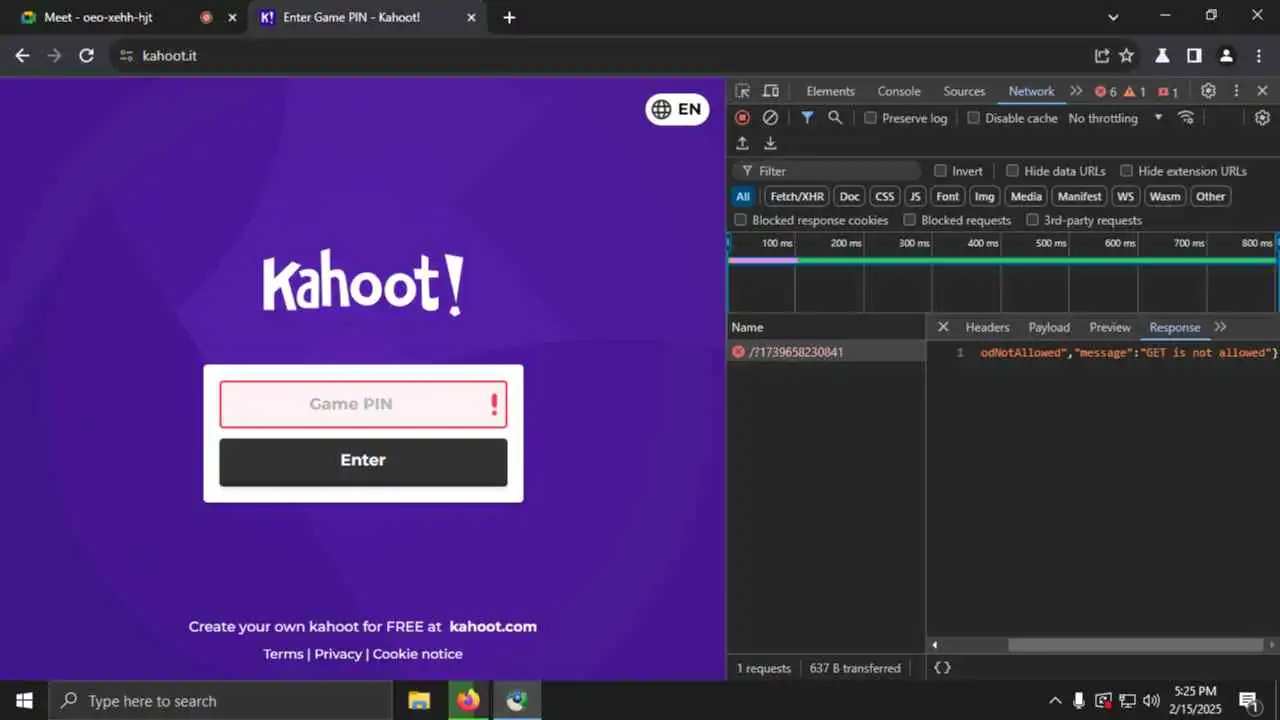1280x720 pixels.
Task: Click the Game PIN input field
Action: pos(363,404)
